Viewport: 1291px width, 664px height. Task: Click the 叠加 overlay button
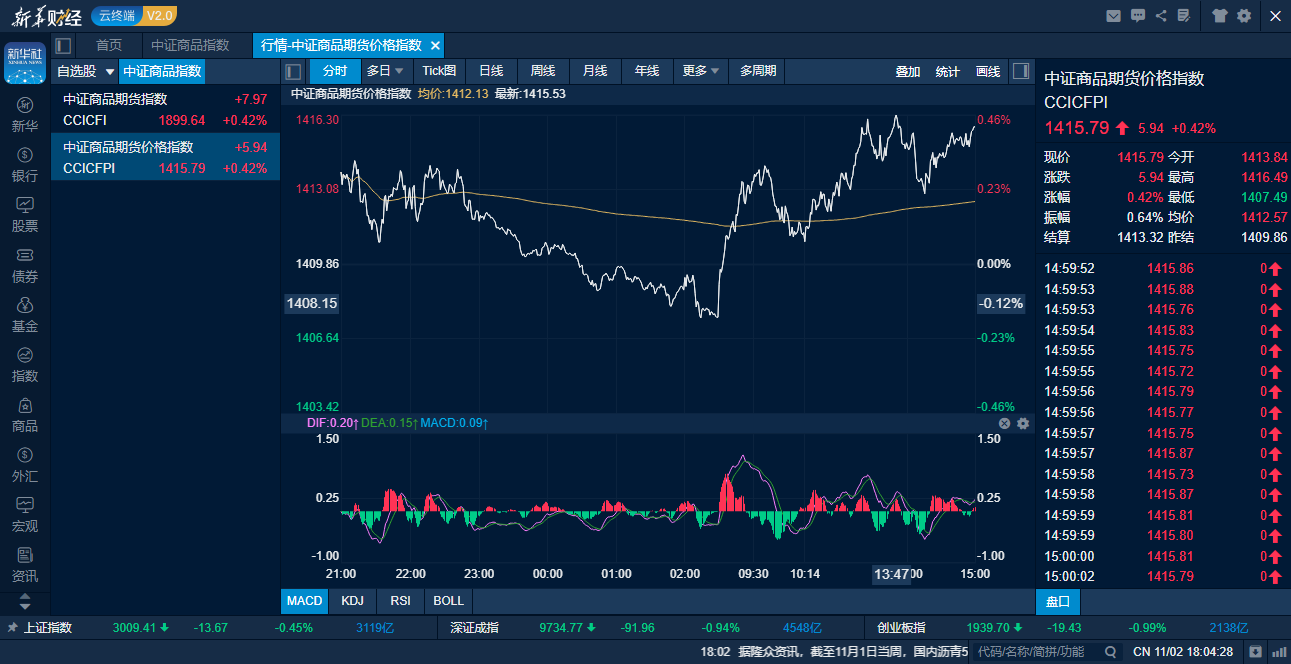click(x=908, y=71)
